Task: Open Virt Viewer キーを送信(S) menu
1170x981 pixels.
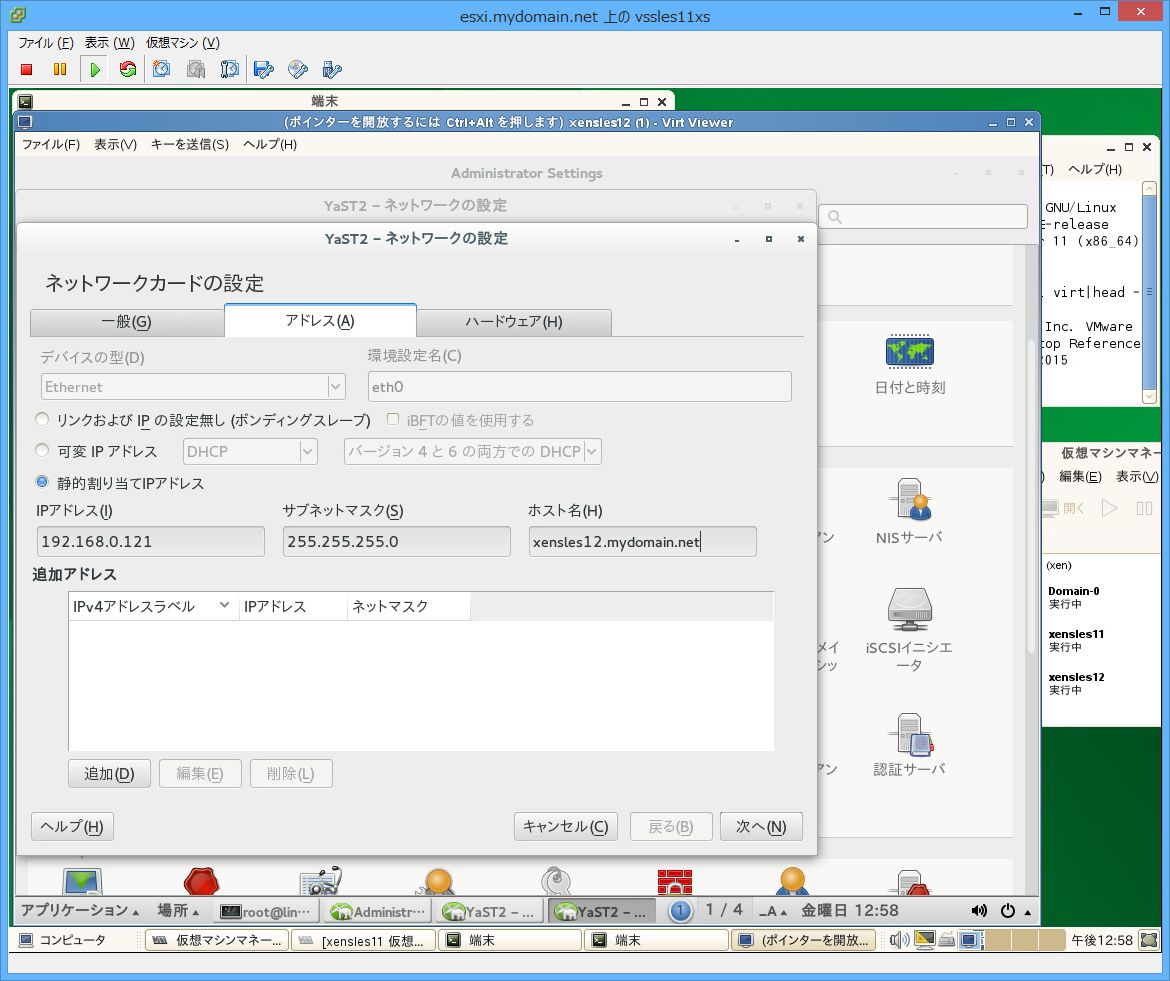Action: [190, 144]
